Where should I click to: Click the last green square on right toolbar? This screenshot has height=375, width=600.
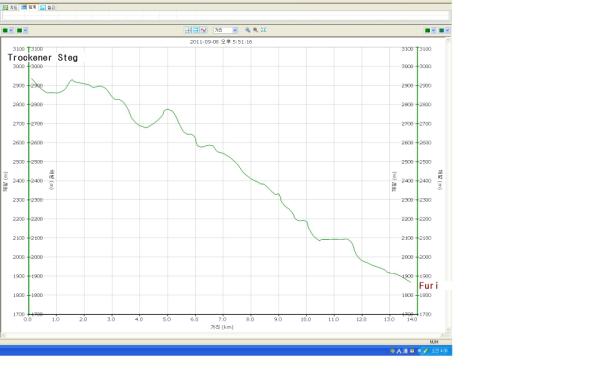(x=442, y=30)
